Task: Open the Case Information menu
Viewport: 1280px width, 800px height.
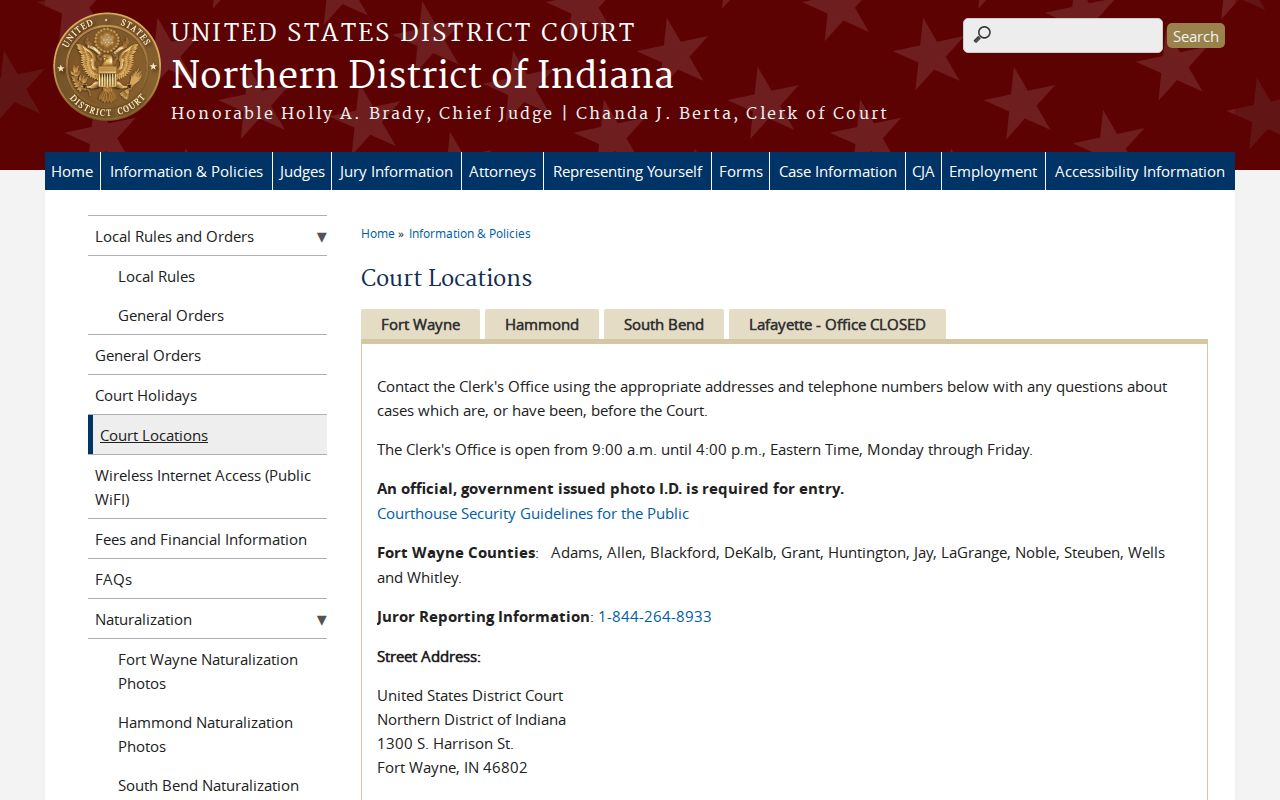Action: (838, 171)
